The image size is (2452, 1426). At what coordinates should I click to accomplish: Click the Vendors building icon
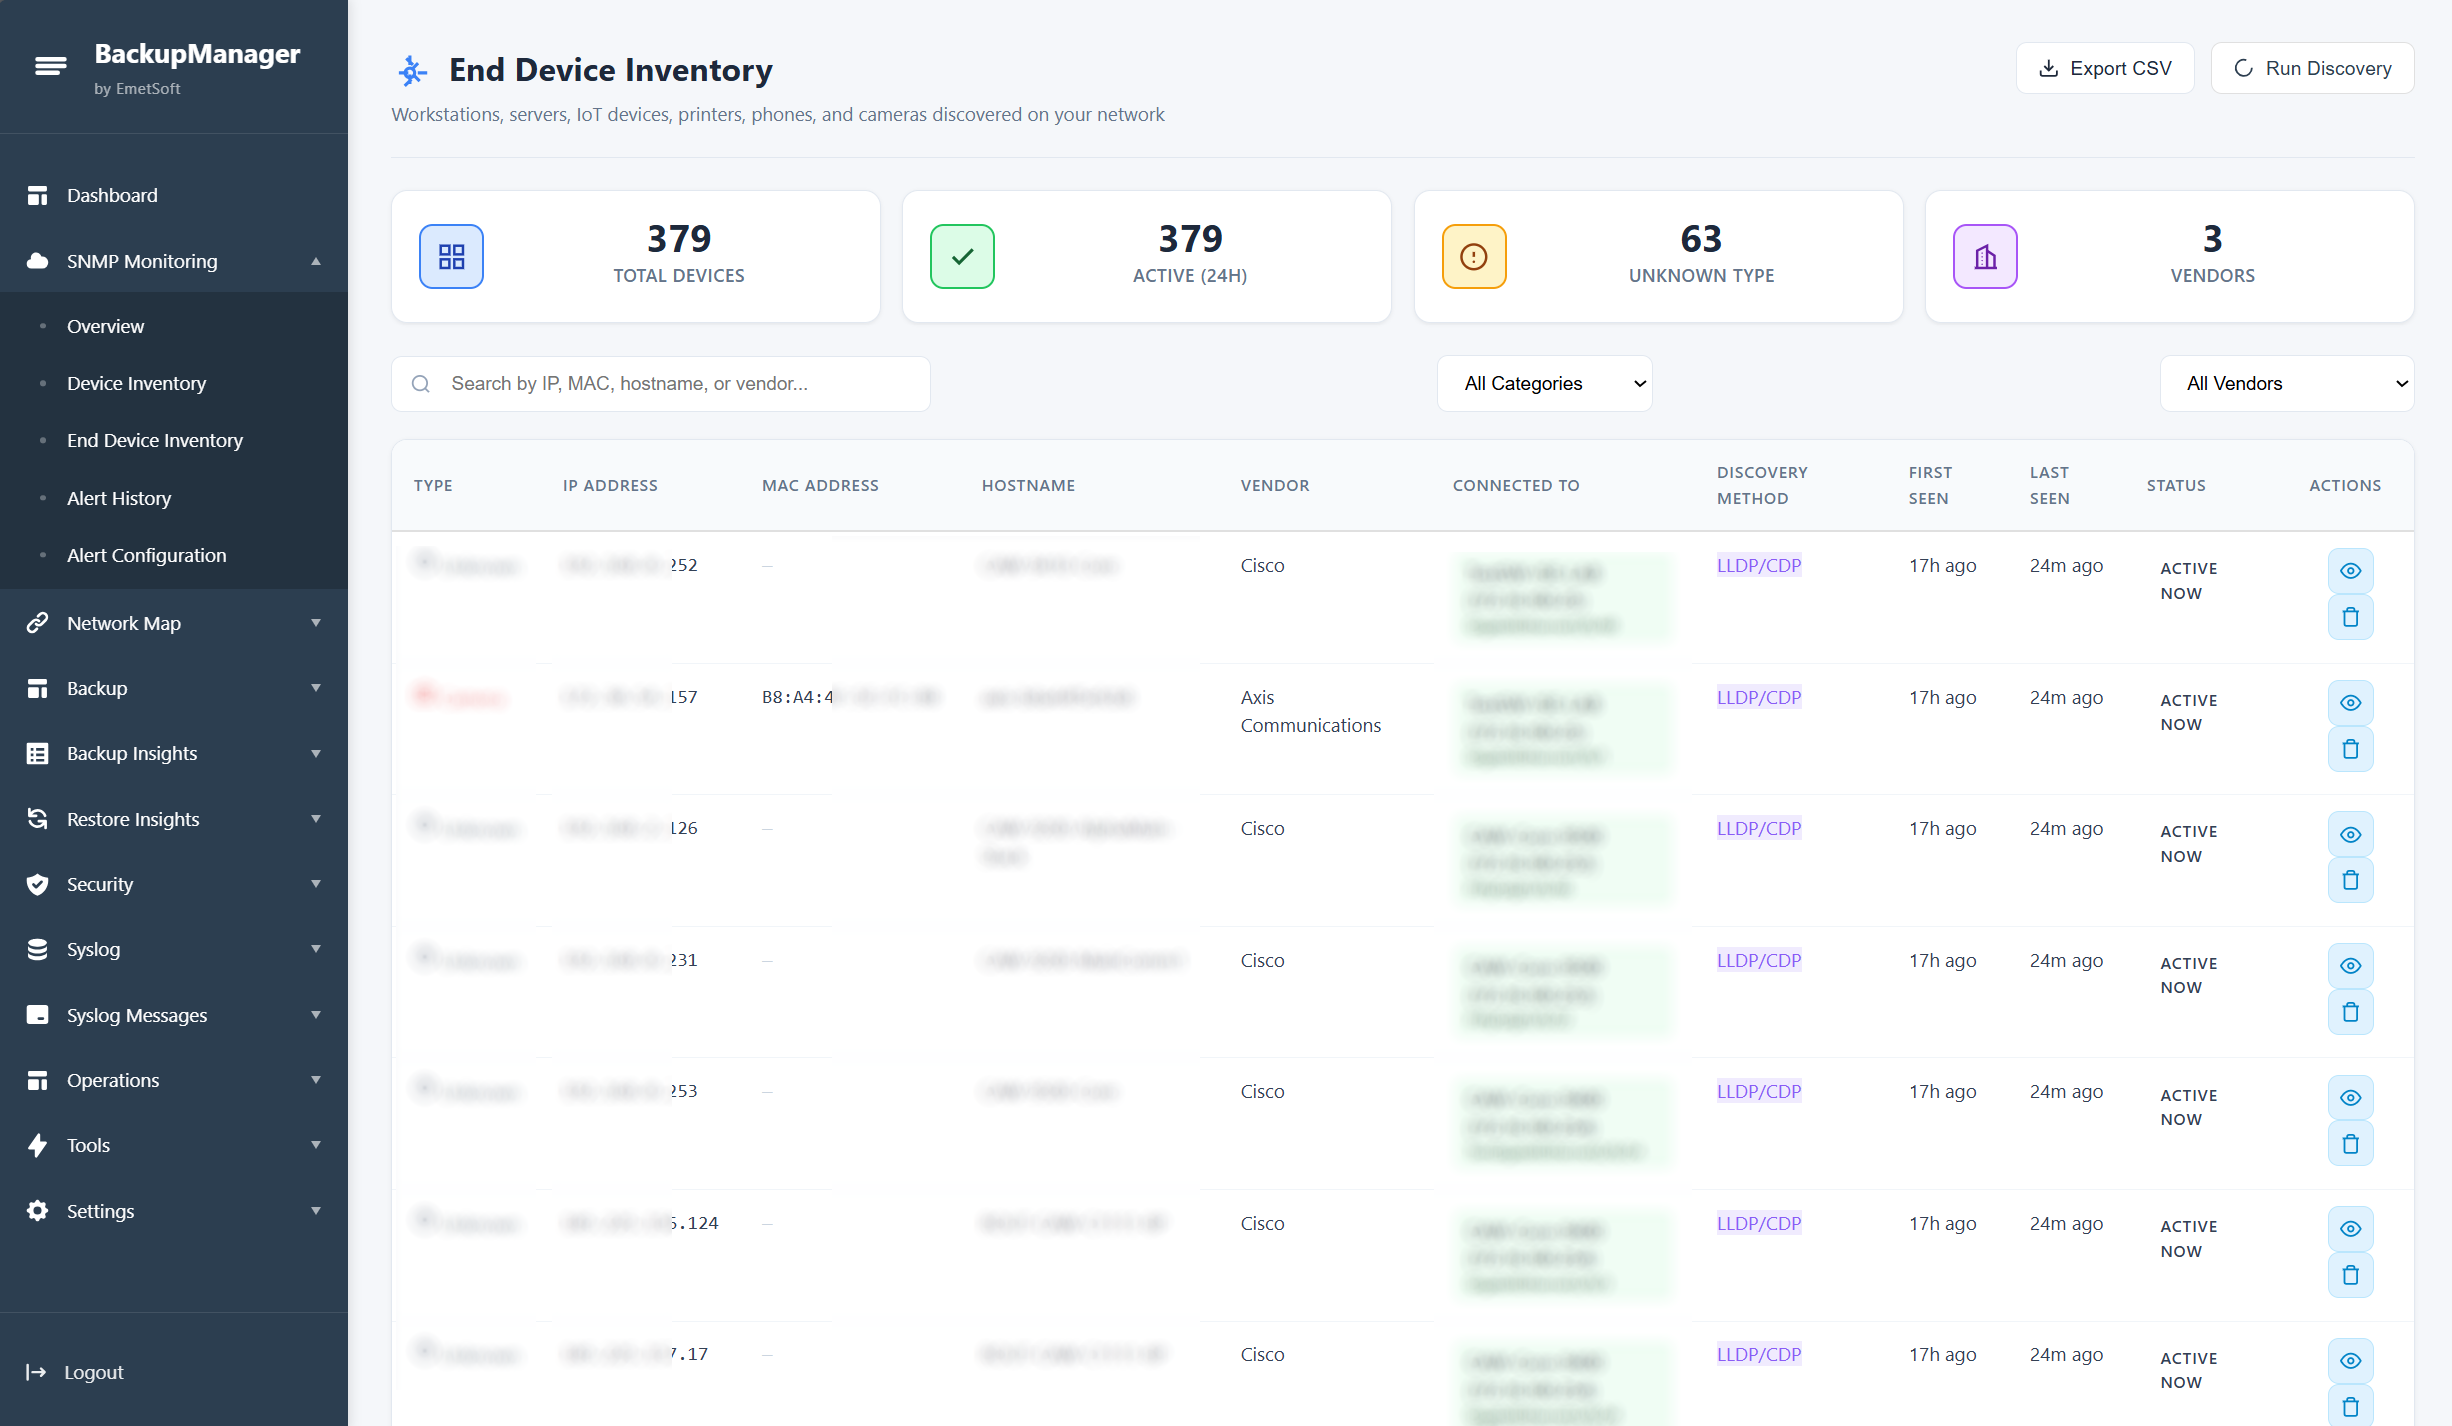point(1985,257)
